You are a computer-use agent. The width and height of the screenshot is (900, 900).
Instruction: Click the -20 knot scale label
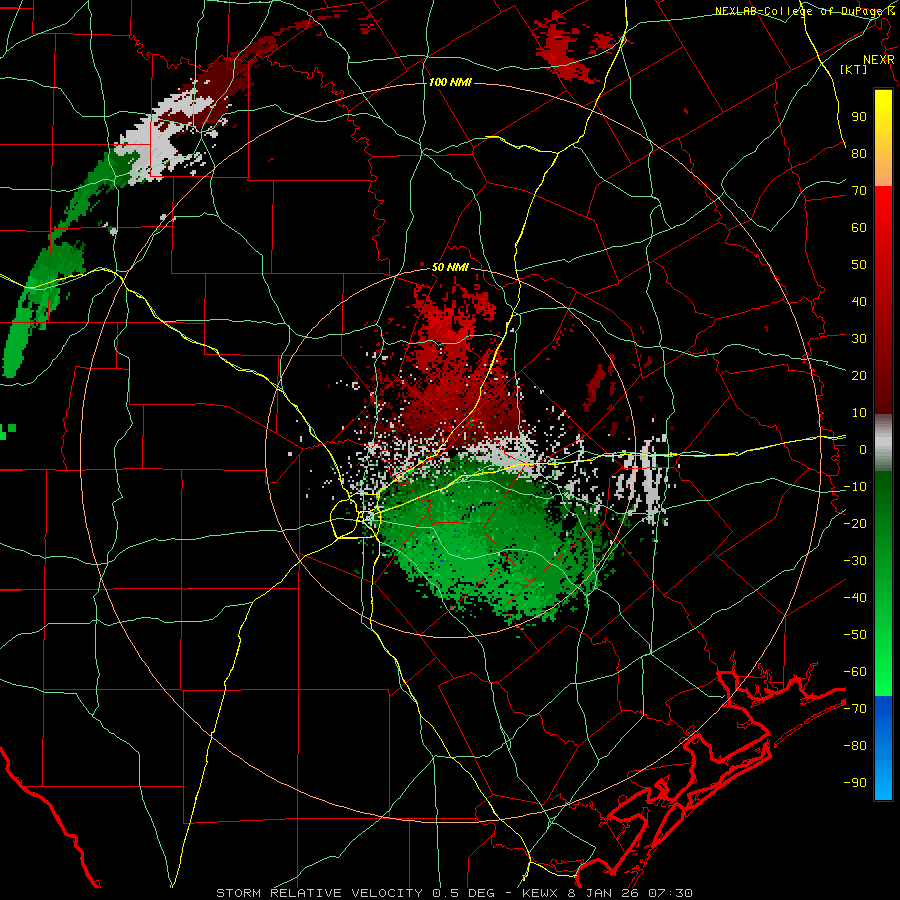click(855, 523)
